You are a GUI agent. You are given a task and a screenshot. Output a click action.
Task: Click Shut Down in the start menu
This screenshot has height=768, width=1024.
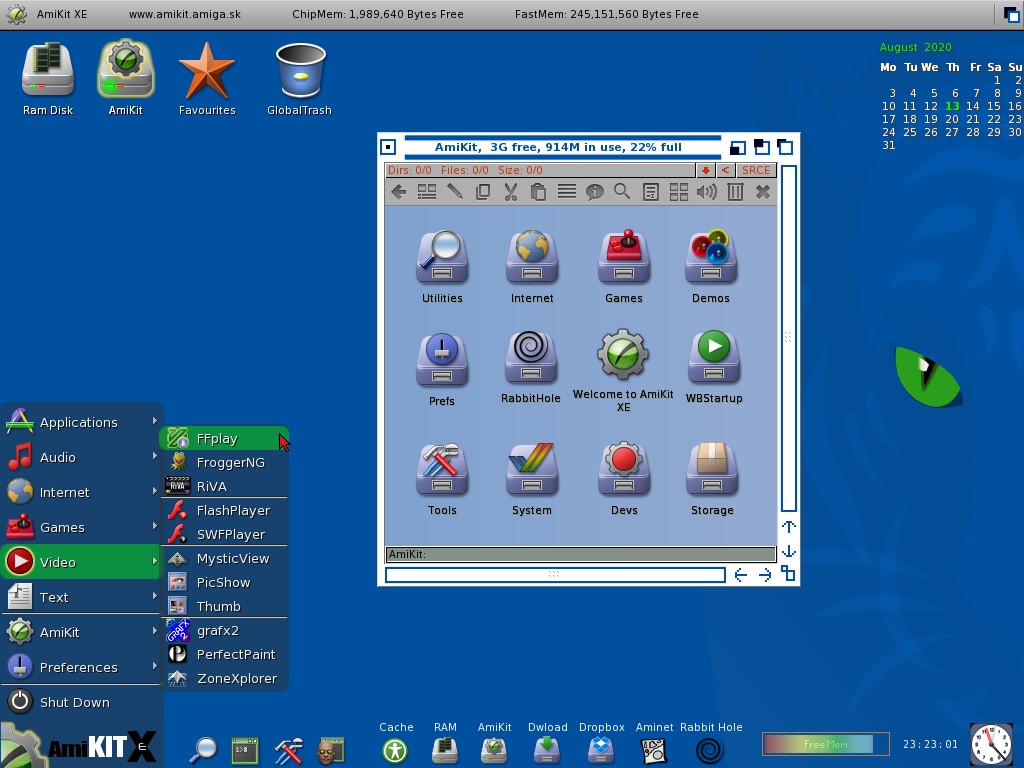(74, 702)
